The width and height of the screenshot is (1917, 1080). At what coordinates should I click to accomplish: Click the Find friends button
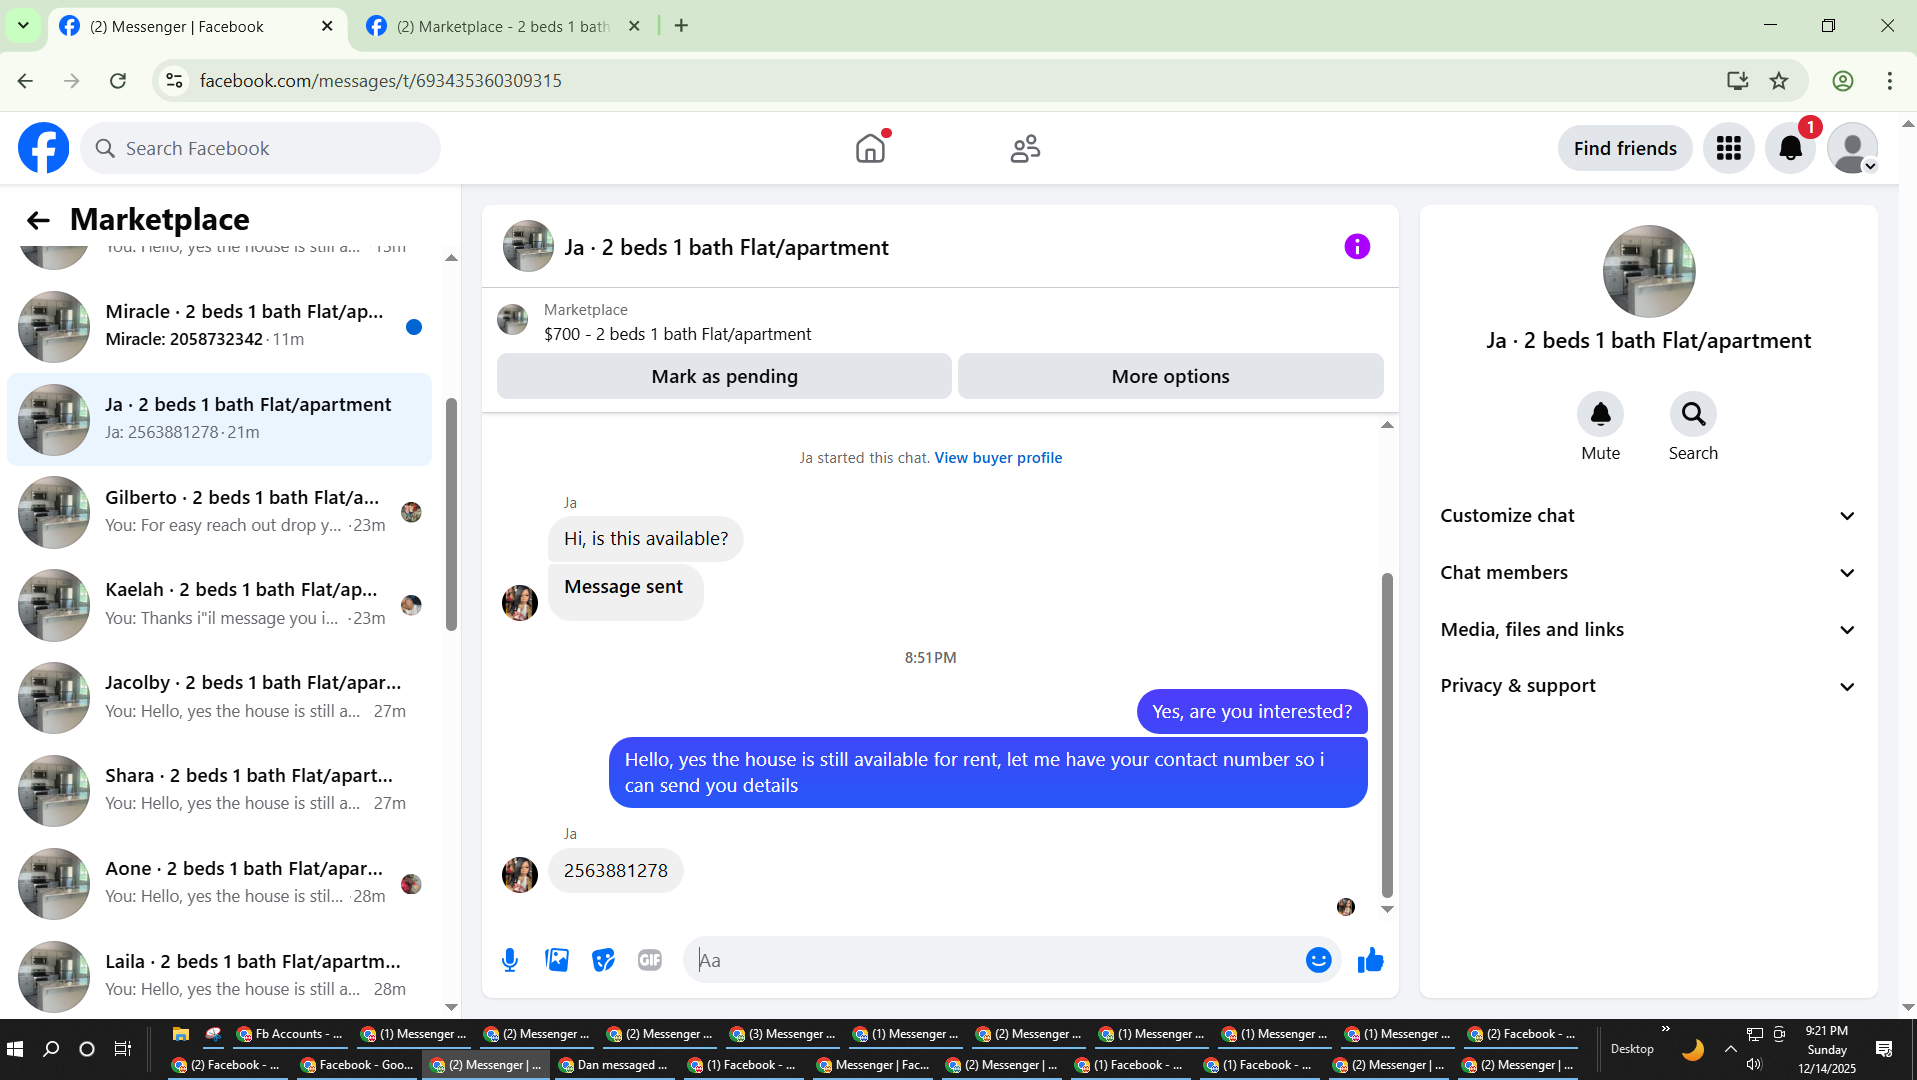coord(1625,148)
